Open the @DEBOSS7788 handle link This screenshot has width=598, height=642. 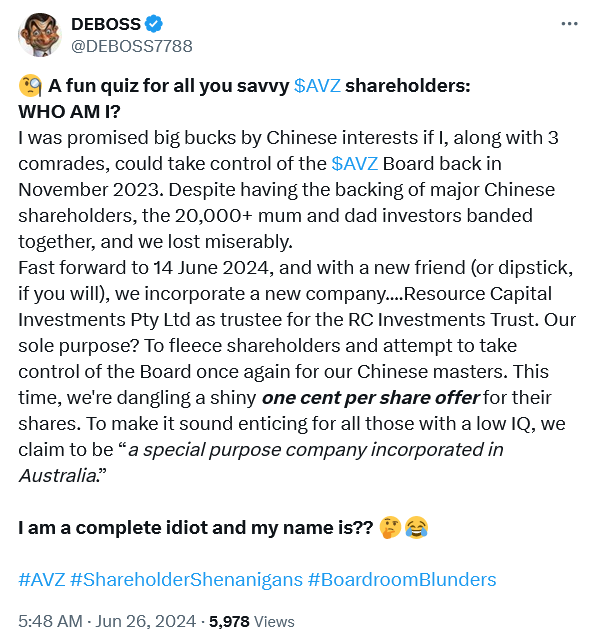(x=131, y=46)
